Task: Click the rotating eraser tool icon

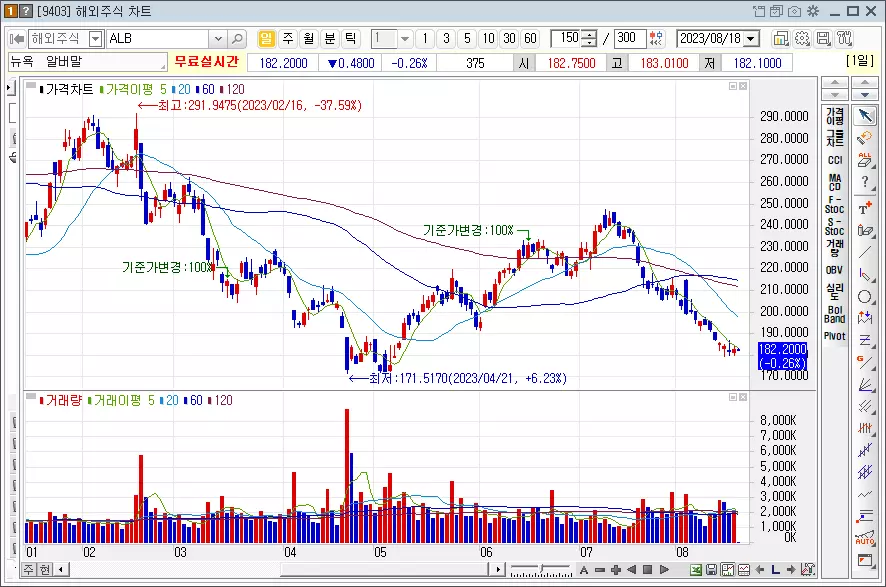Action: pos(865,138)
